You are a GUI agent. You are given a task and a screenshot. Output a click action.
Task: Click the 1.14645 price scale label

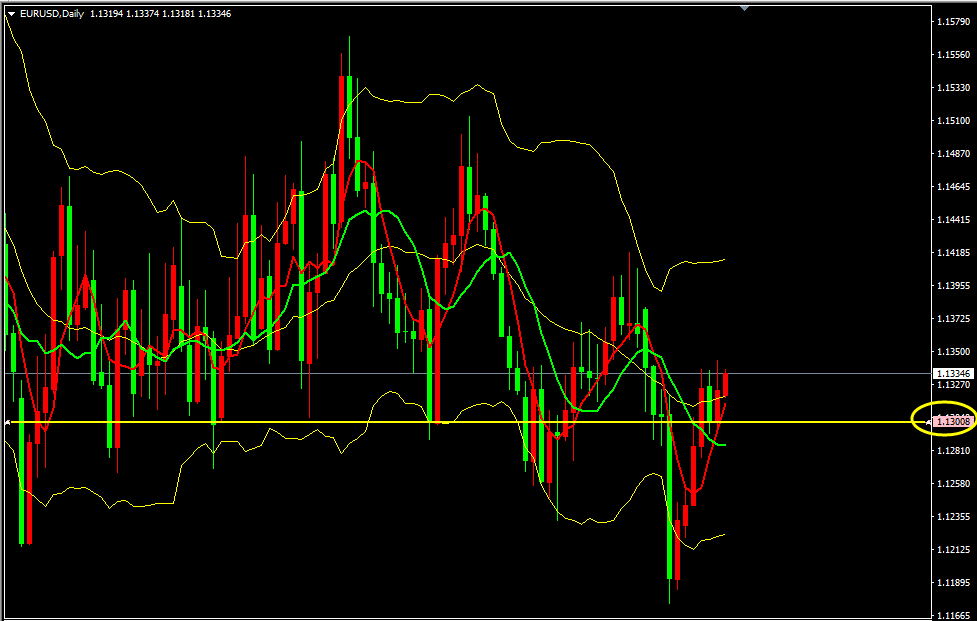point(953,187)
